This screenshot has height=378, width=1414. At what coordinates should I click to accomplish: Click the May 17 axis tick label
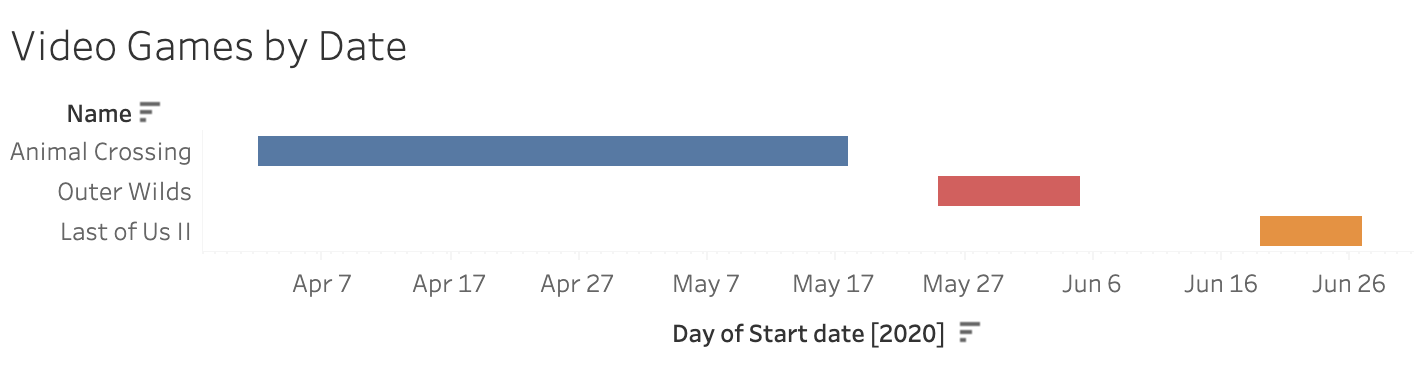point(833,284)
